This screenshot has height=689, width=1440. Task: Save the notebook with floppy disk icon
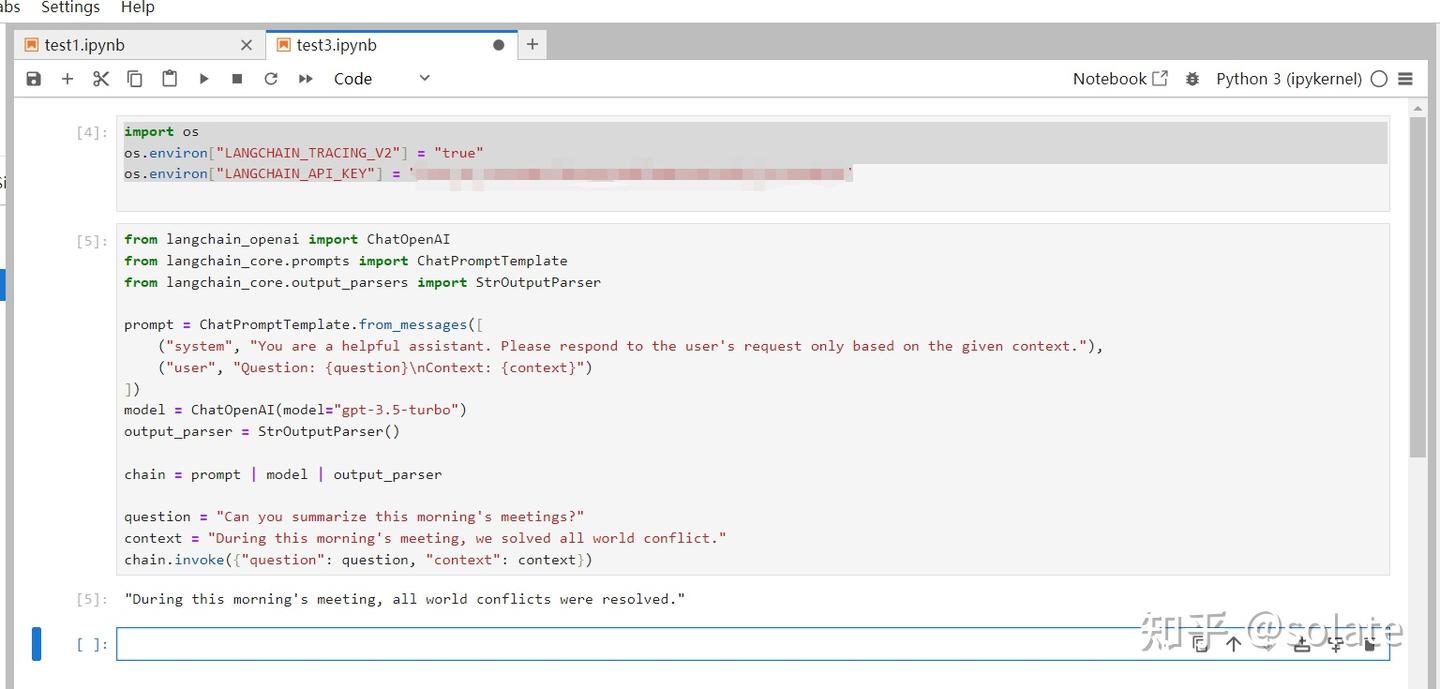34,79
